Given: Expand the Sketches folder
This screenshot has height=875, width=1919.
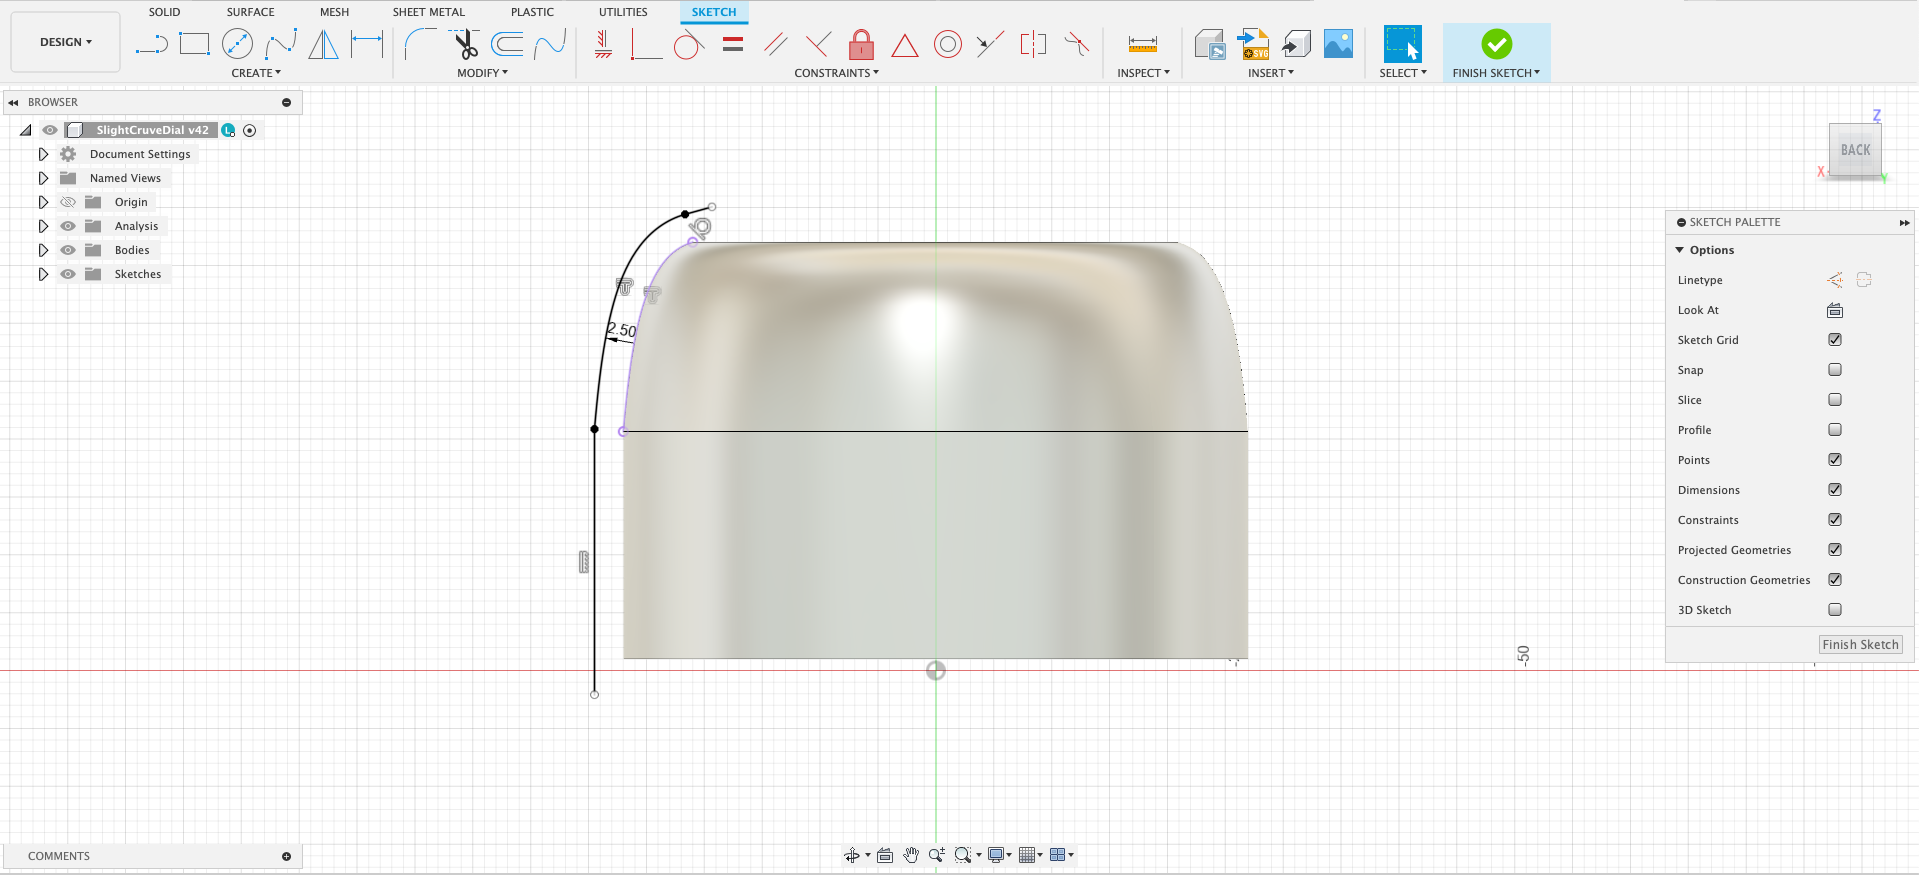Looking at the screenshot, I should point(43,274).
